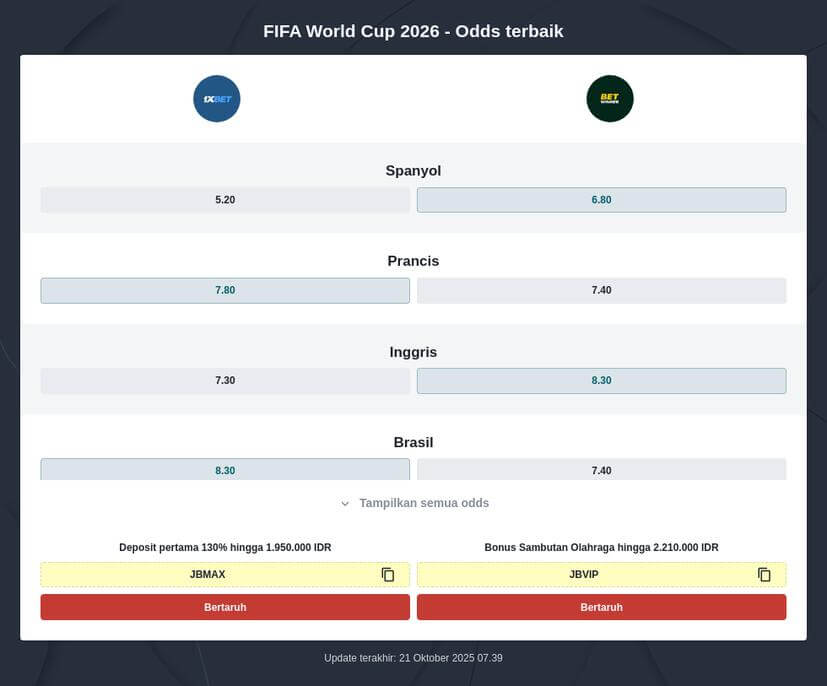
Task: Click the JBMAX promo code field
Action: click(208, 575)
